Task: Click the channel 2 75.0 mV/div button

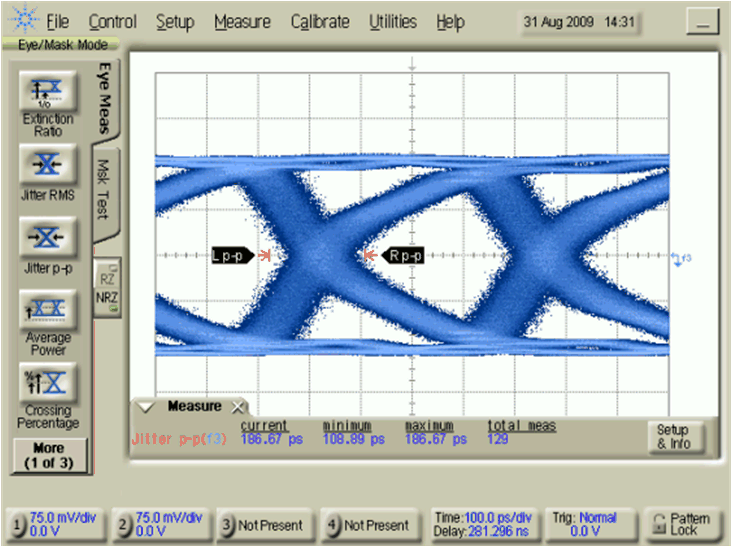Action: 160,525
